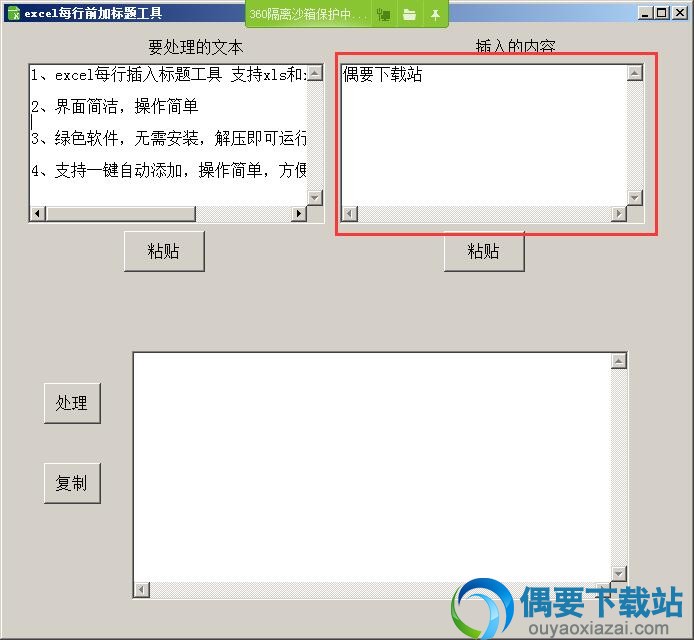The image size is (694, 640).
Task: Click output area up scroll arrow
Action: pyautogui.click(x=619, y=361)
